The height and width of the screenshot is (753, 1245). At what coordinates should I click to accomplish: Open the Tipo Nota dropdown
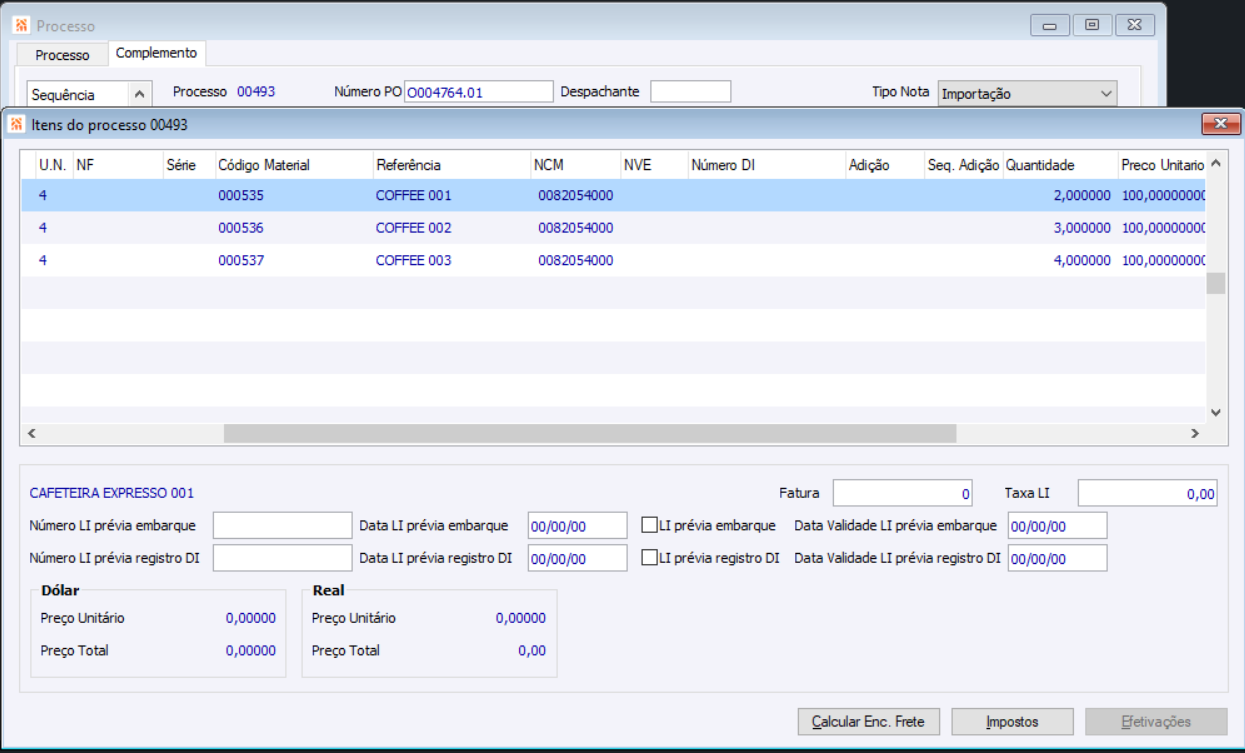click(x=1105, y=94)
